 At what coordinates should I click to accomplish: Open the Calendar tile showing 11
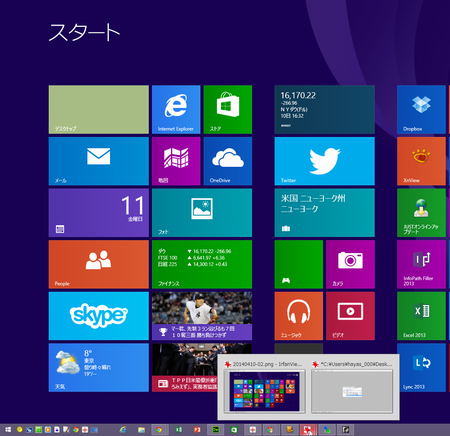coord(99,213)
